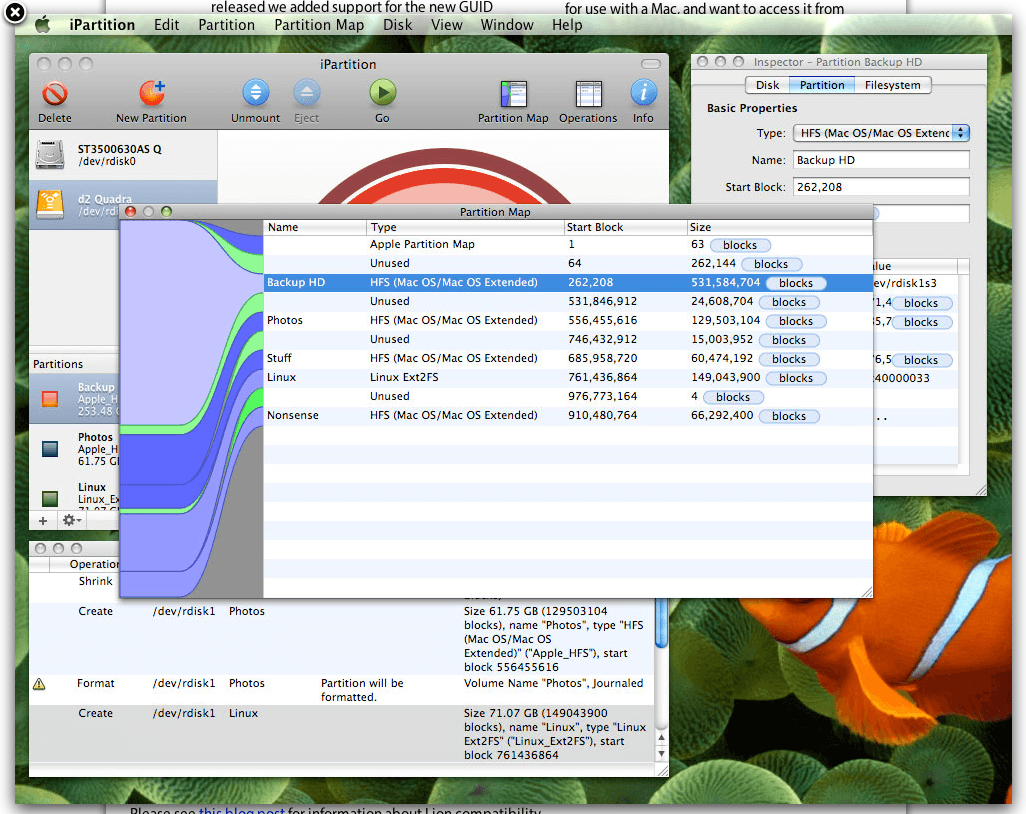The width and height of the screenshot is (1026, 814).
Task: Open blocks popup beside Inspector's 6,5 value
Action: click(x=921, y=361)
